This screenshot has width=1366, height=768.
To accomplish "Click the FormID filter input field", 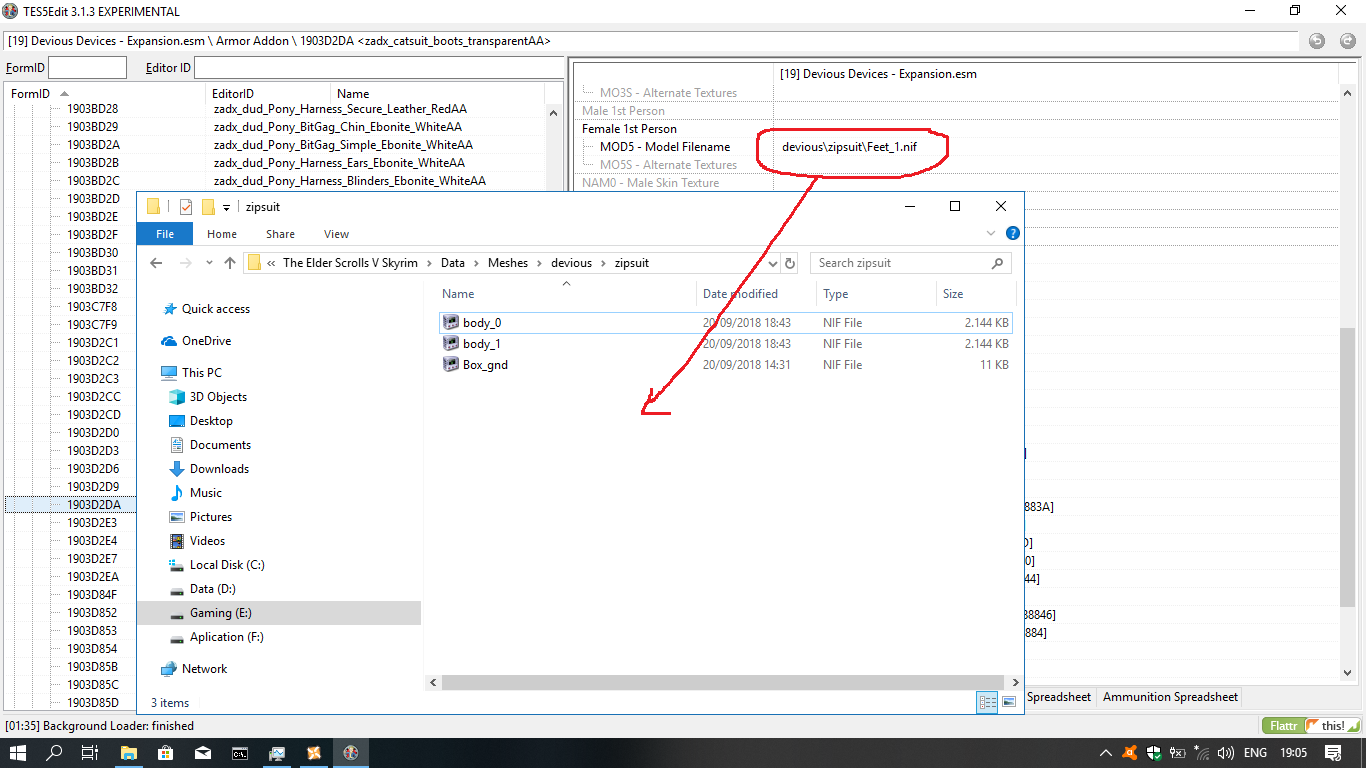I will (x=88, y=68).
